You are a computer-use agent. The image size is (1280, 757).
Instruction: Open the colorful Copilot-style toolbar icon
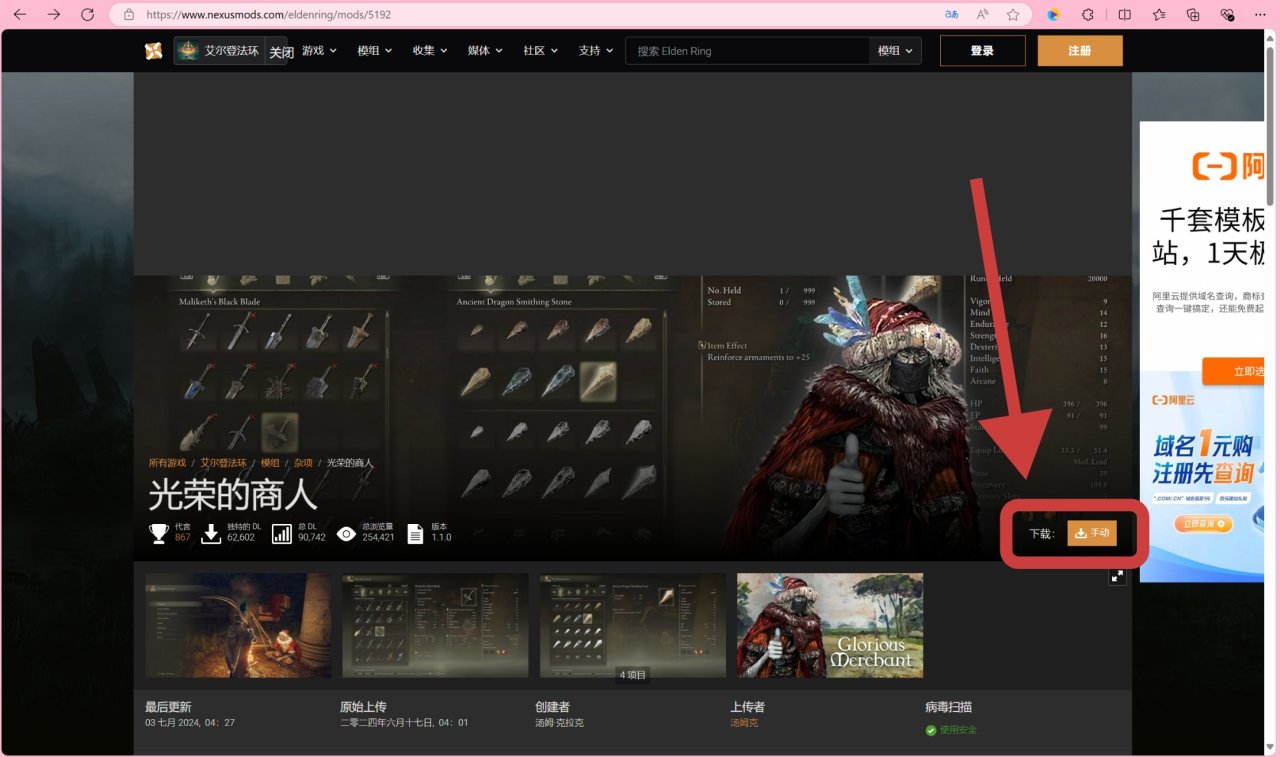click(1053, 15)
